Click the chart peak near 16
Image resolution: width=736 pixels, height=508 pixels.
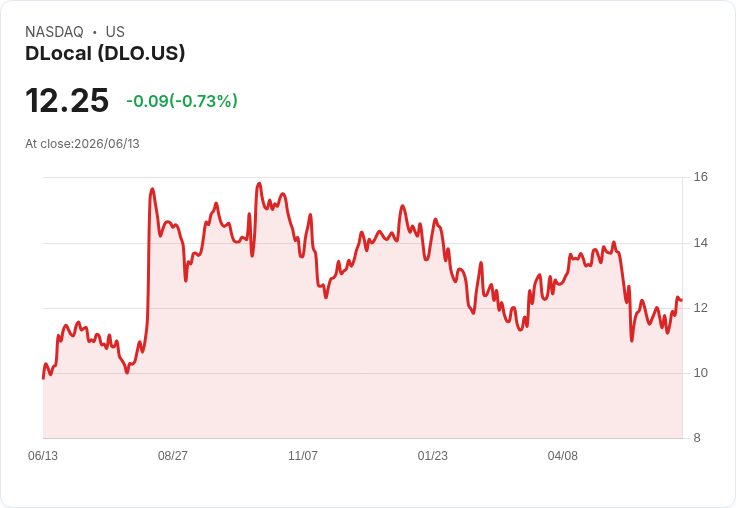[x=259, y=184]
